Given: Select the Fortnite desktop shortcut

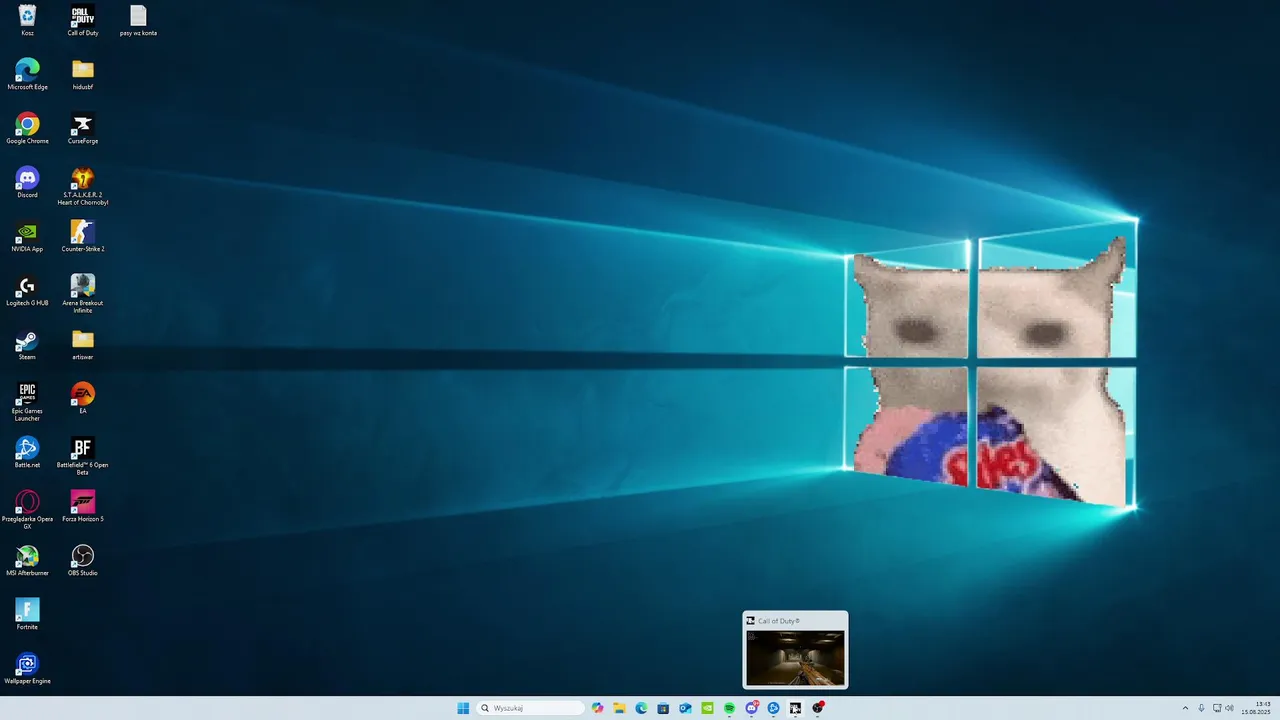Looking at the screenshot, I should [x=27, y=614].
